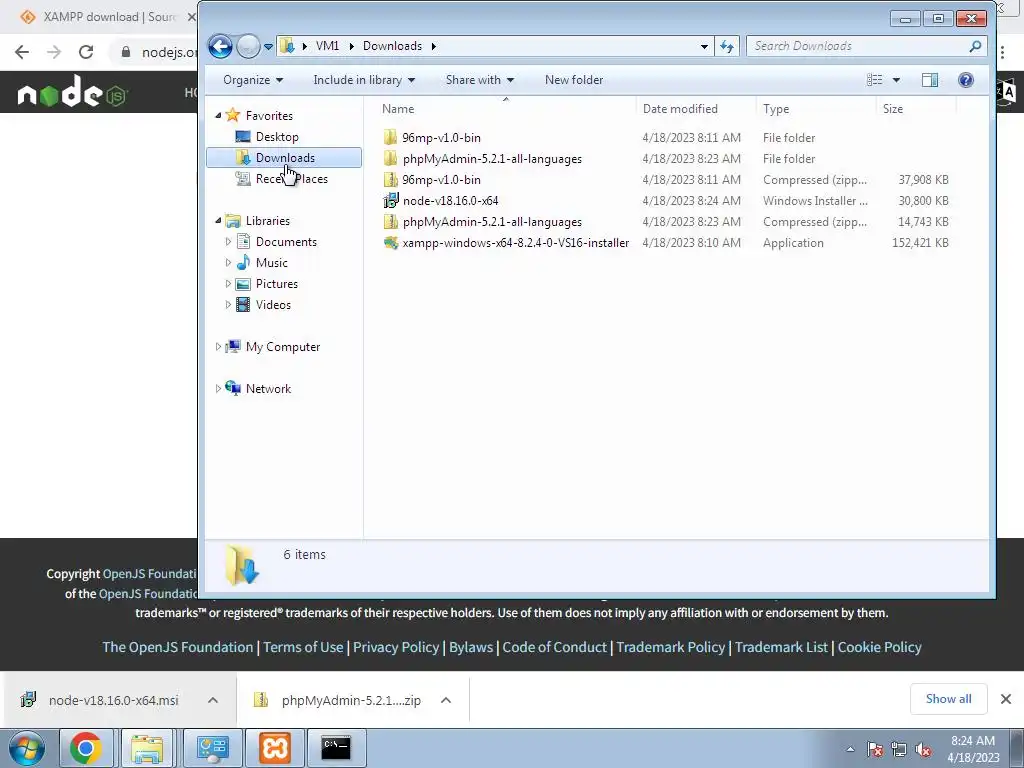Open the Trademark Policy footer link
1024x768 pixels.
click(671, 647)
